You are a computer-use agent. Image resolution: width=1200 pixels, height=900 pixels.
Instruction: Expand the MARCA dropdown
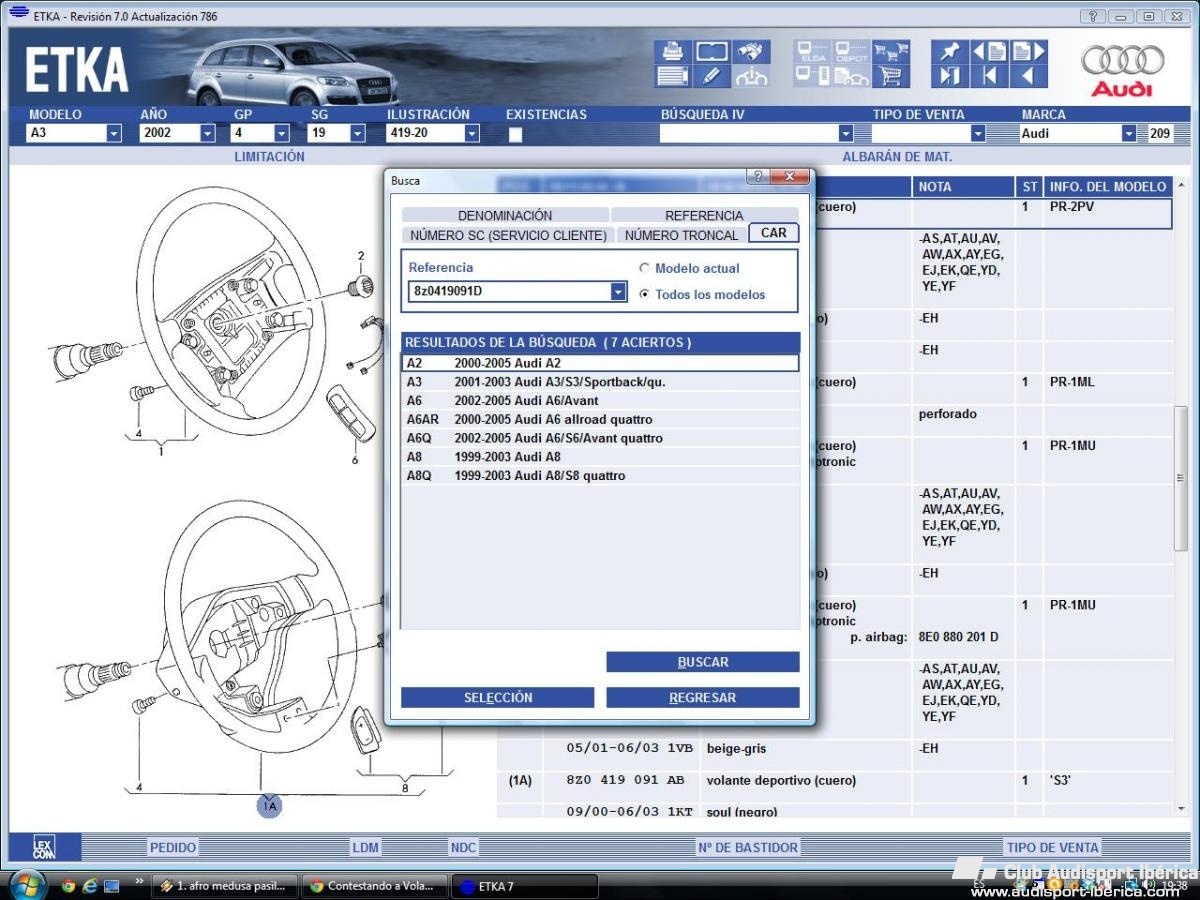(x=1129, y=133)
